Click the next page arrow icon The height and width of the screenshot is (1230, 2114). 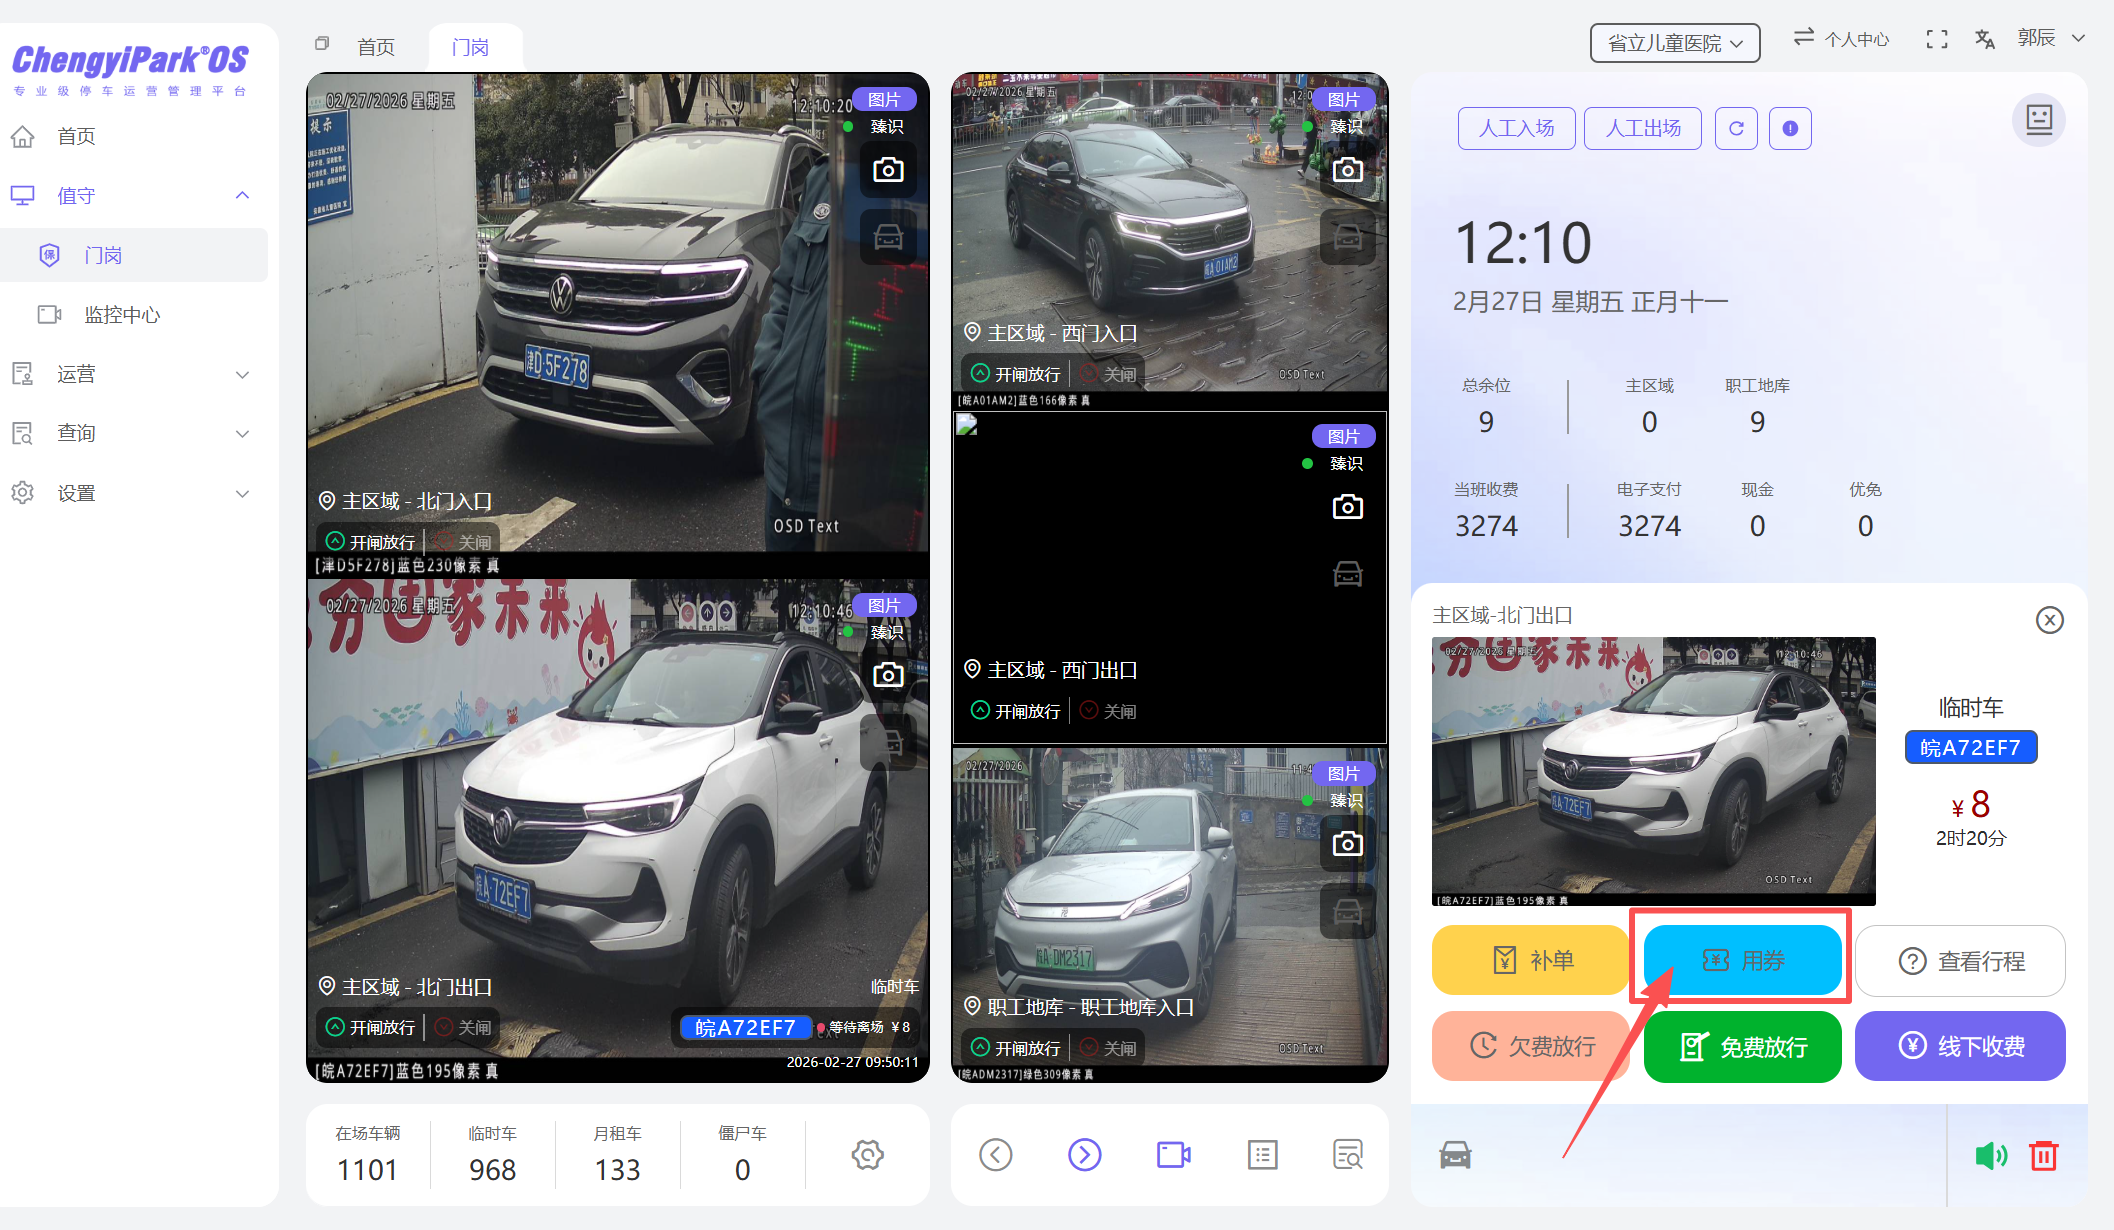coord(1084,1155)
